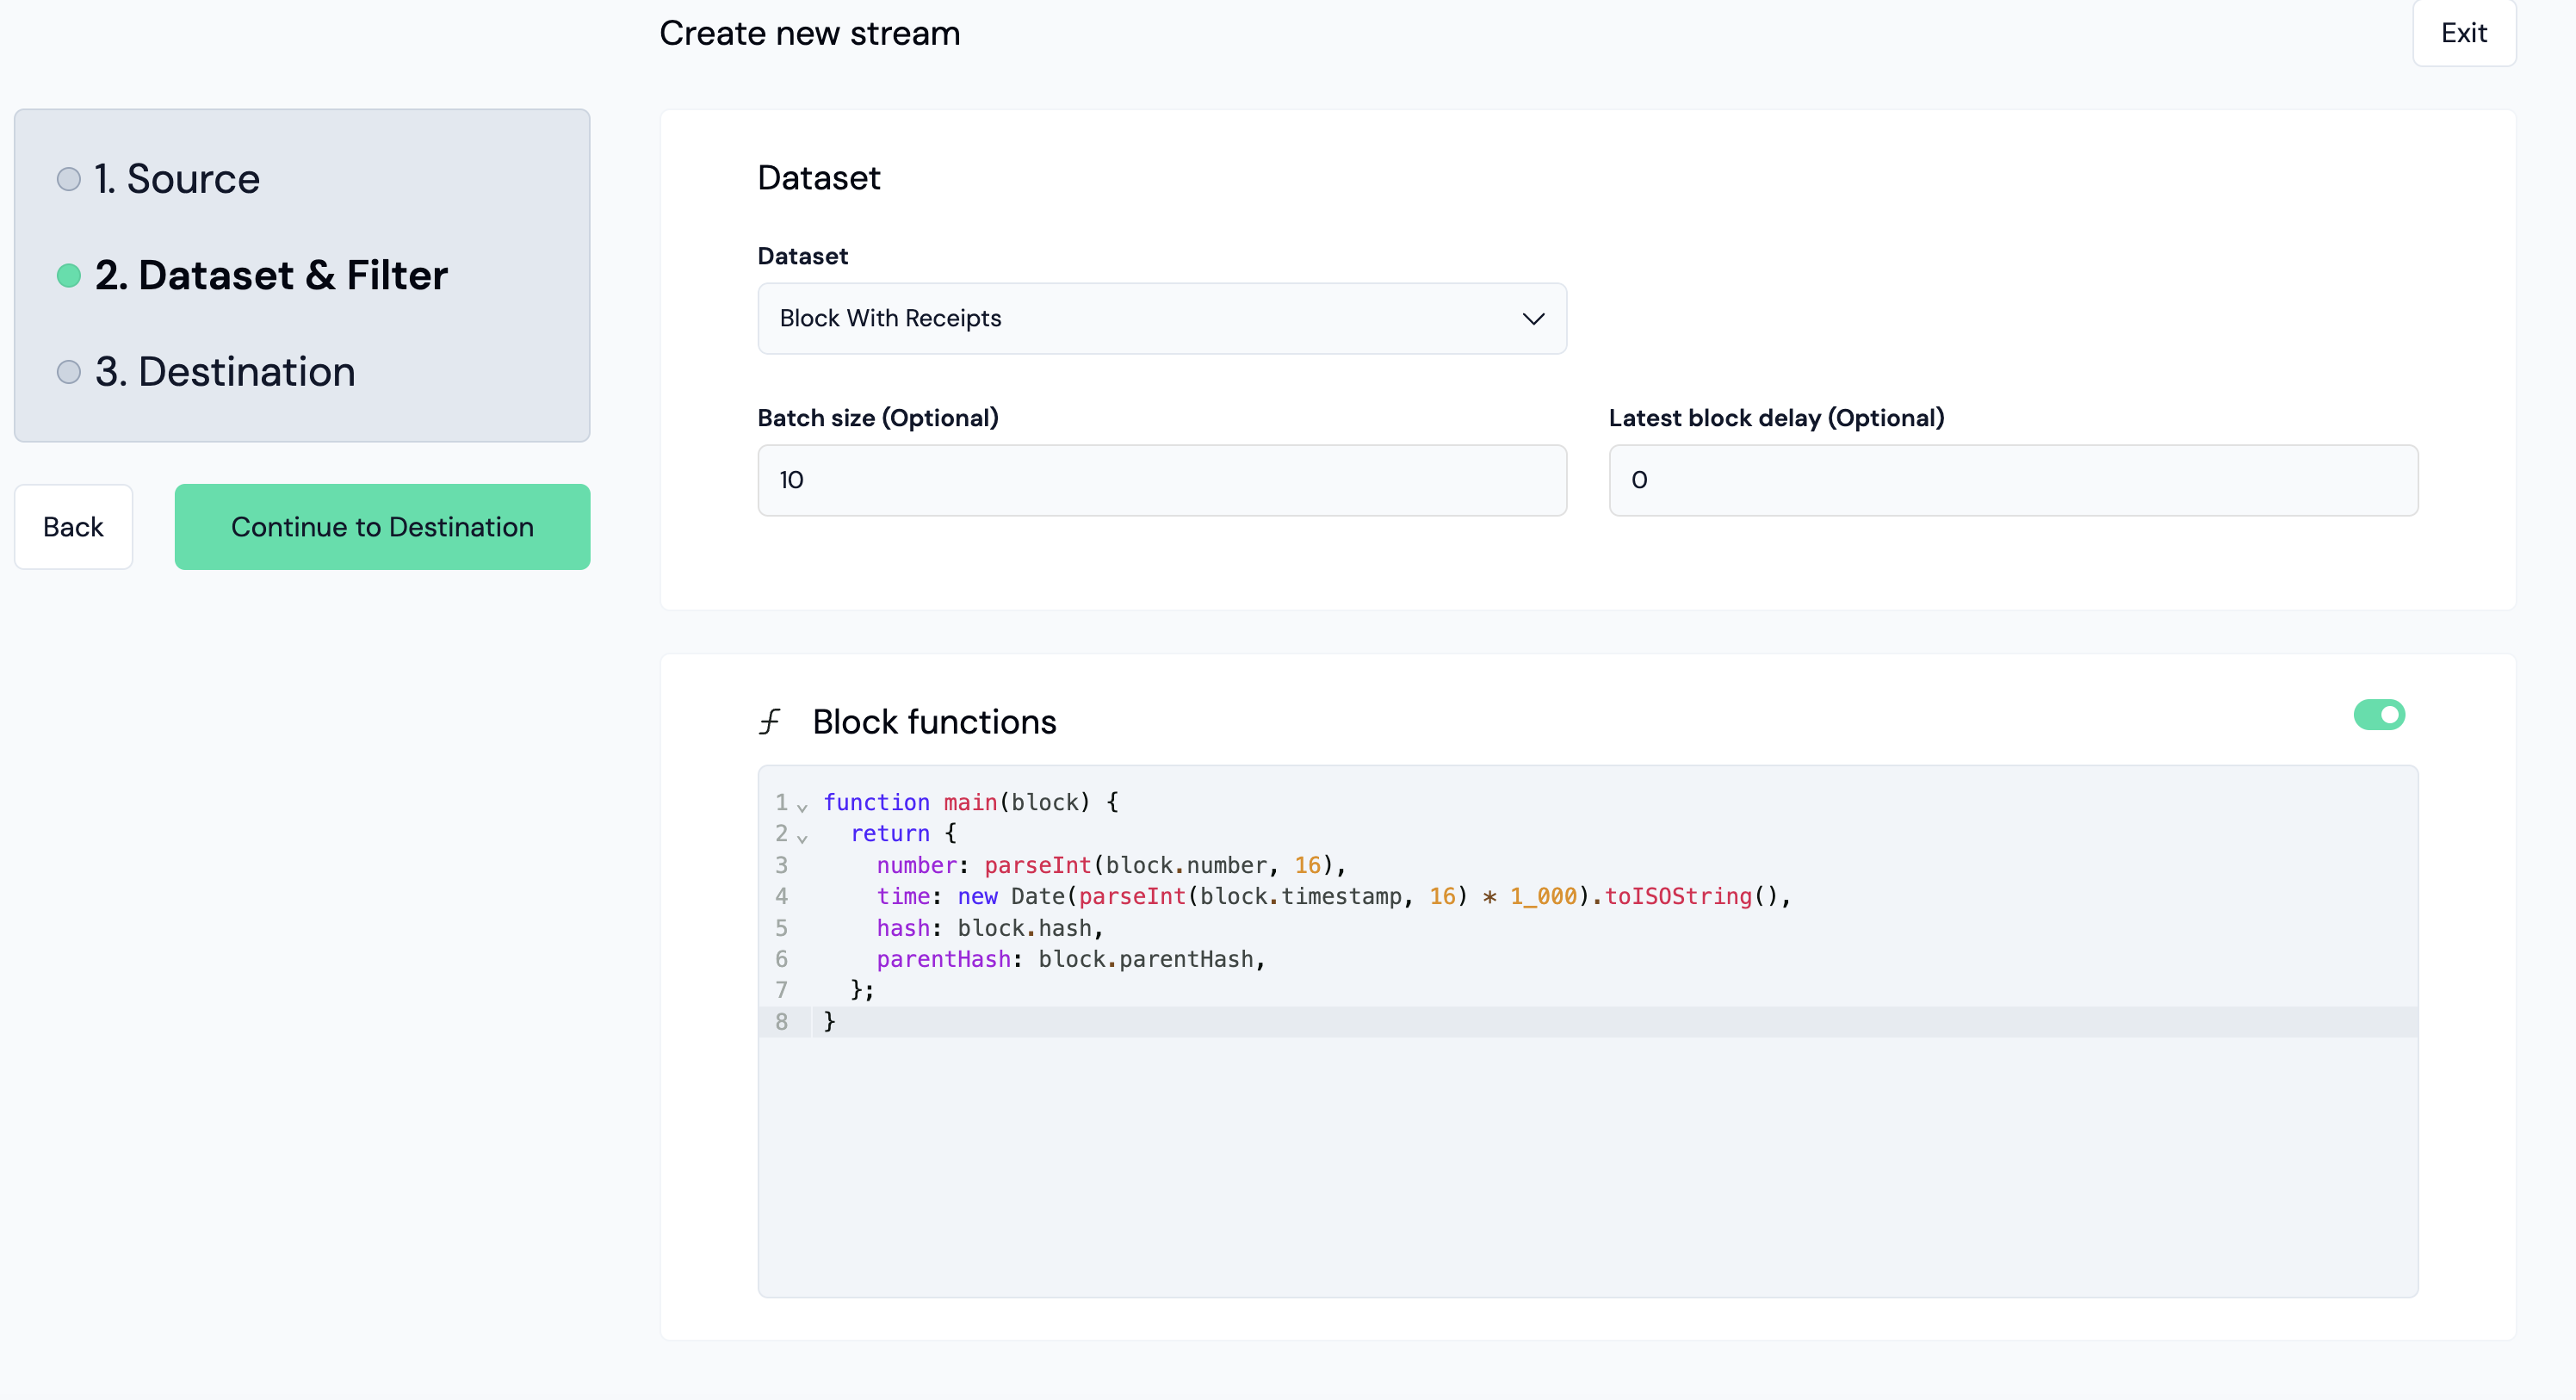Viewport: 2576px width, 1400px height.
Task: Click Continue to Destination button
Action: [382, 527]
